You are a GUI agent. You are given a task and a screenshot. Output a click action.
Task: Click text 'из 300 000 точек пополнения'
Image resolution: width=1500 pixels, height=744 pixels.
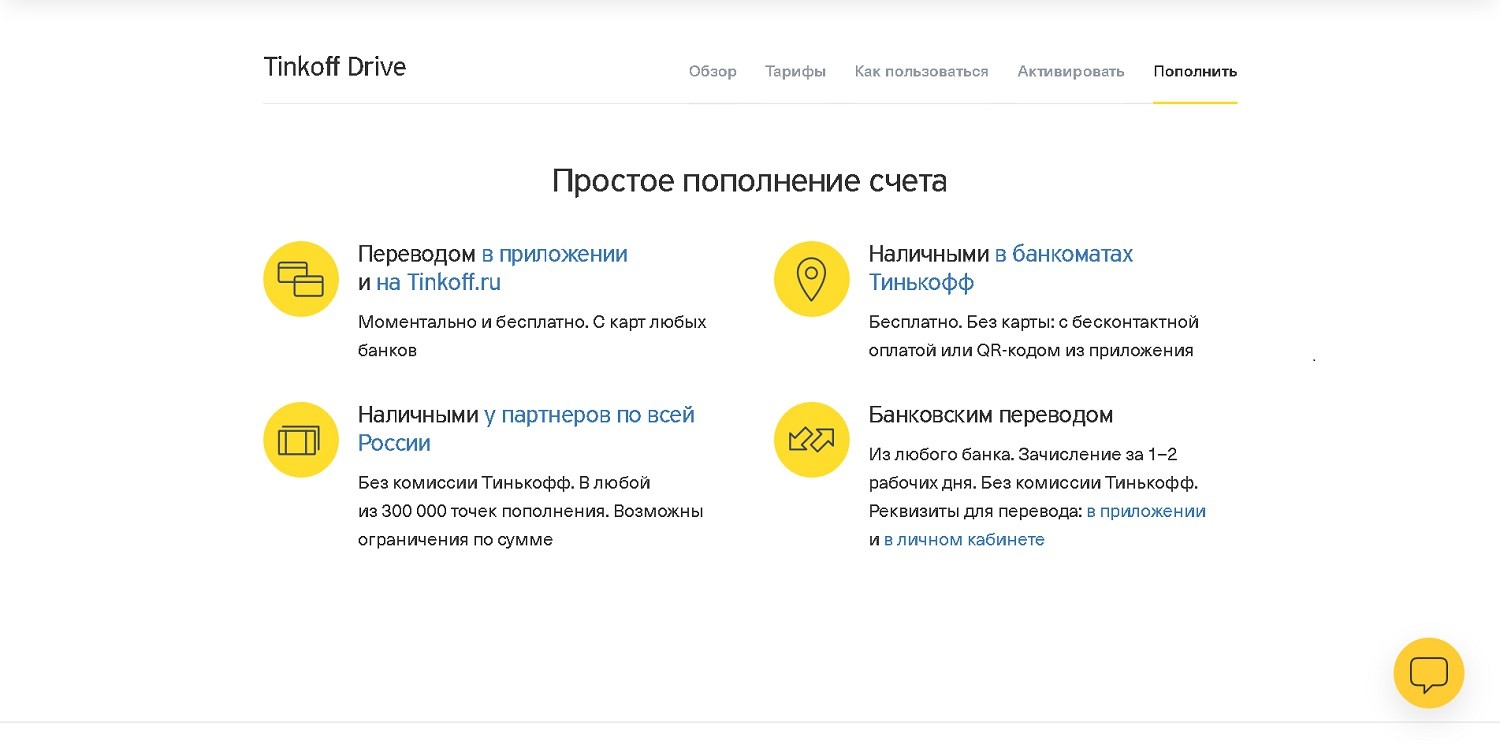[x=481, y=512]
